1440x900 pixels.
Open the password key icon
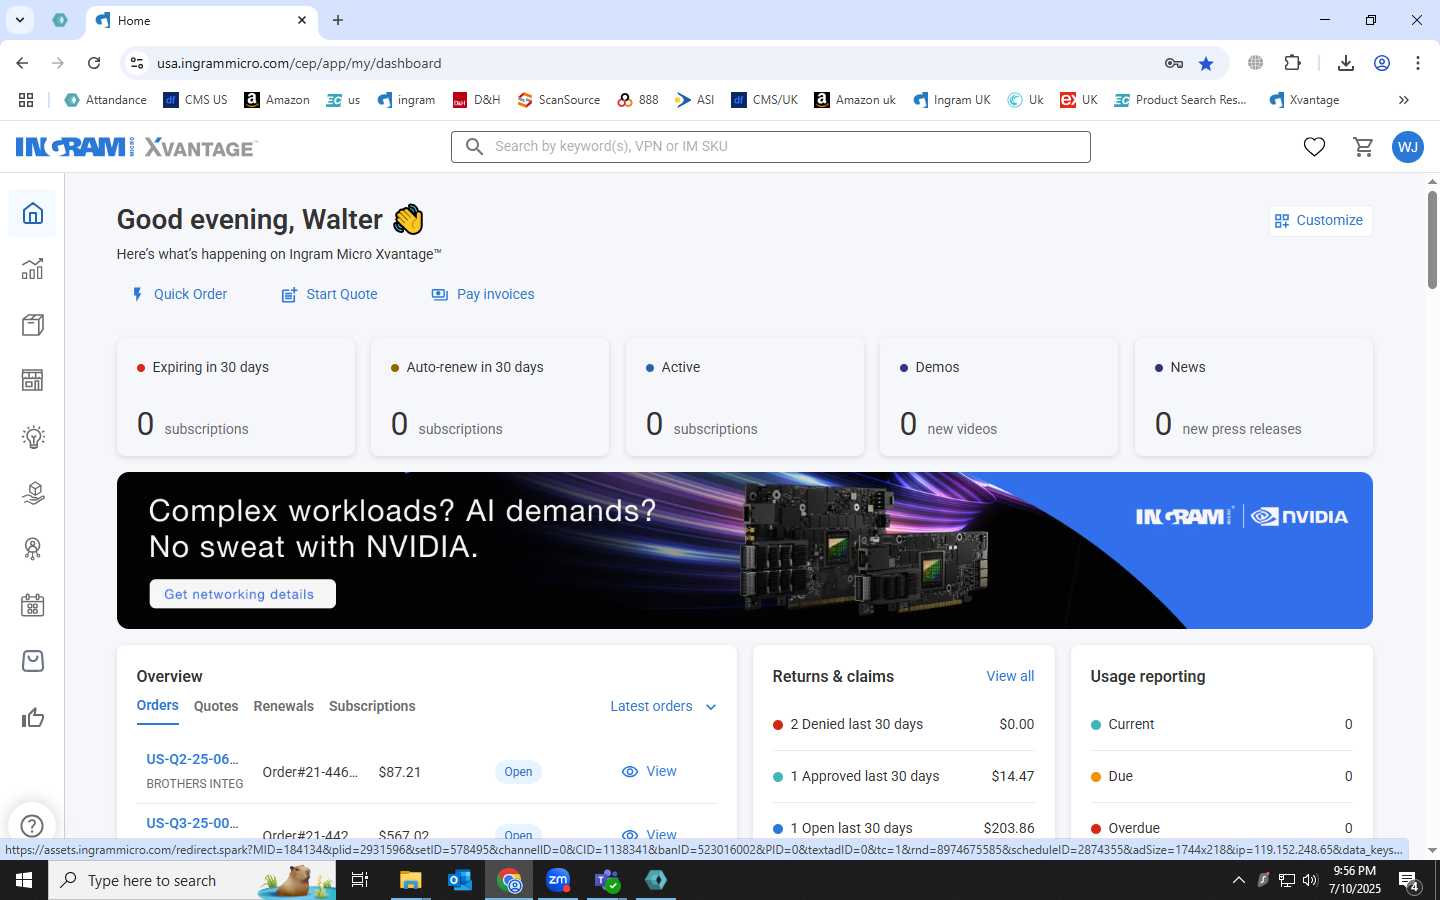[1174, 63]
